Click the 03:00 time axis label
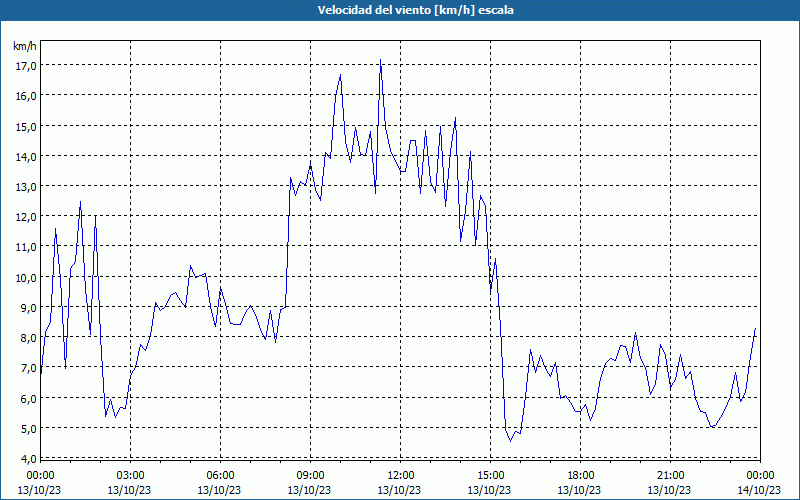Screen dimensions: 800x500 coord(130,476)
